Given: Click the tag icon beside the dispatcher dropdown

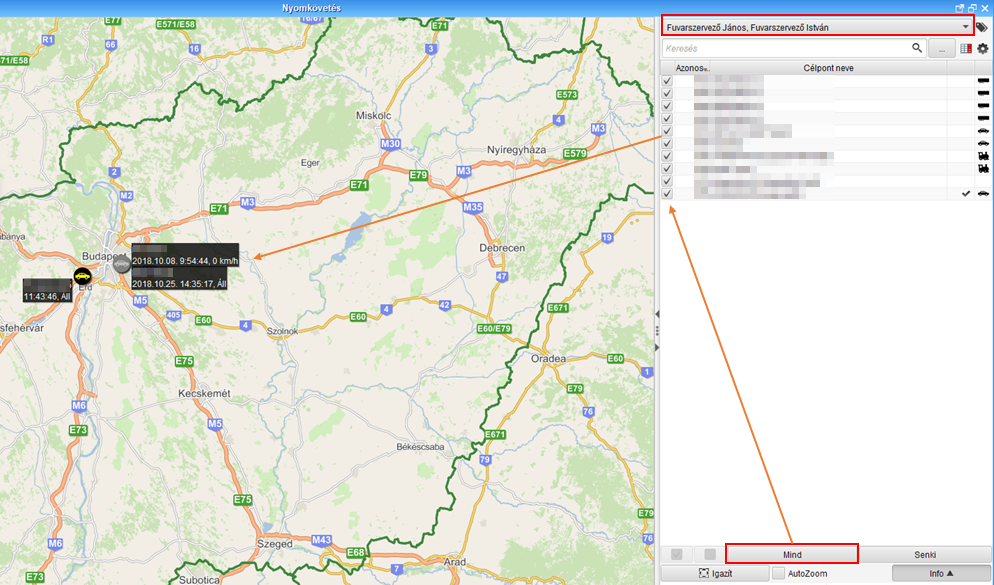Looking at the screenshot, I should tap(982, 27).
